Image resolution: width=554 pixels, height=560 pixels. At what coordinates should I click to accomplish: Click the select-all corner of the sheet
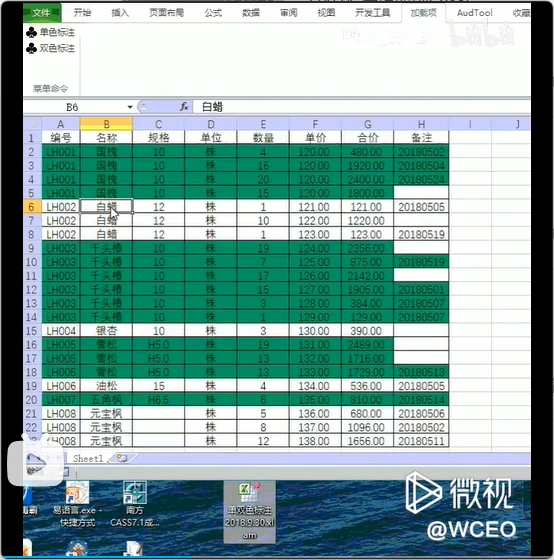33,124
